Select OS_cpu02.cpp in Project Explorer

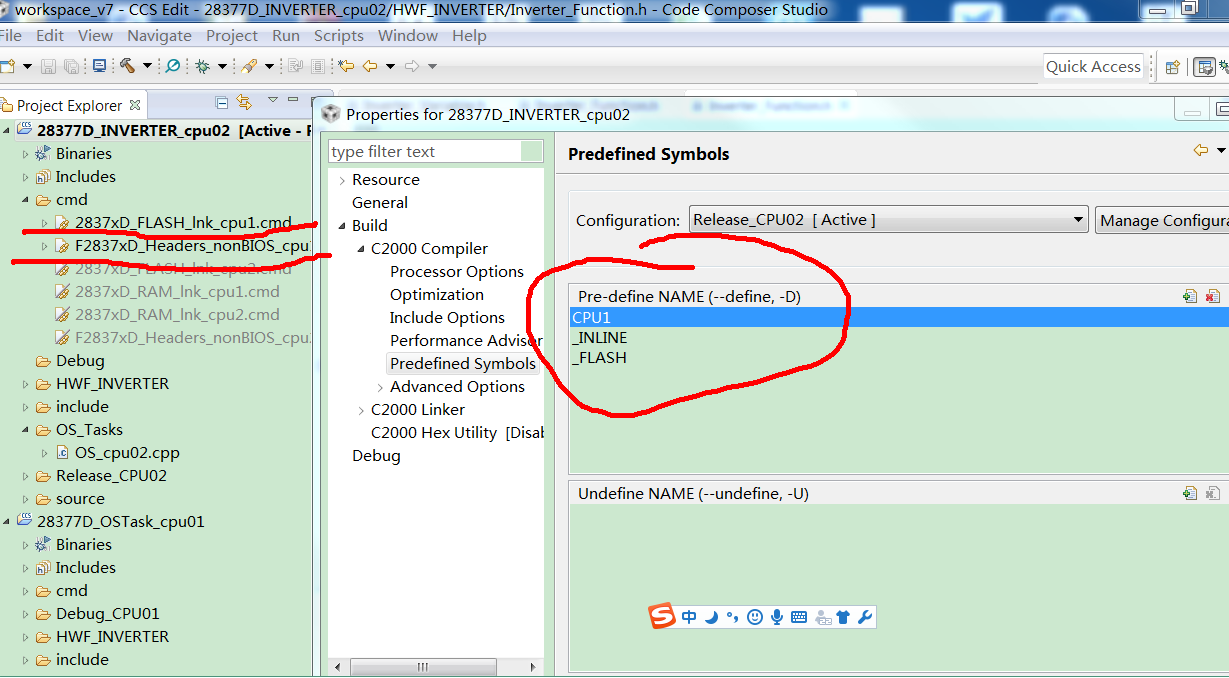click(x=127, y=452)
